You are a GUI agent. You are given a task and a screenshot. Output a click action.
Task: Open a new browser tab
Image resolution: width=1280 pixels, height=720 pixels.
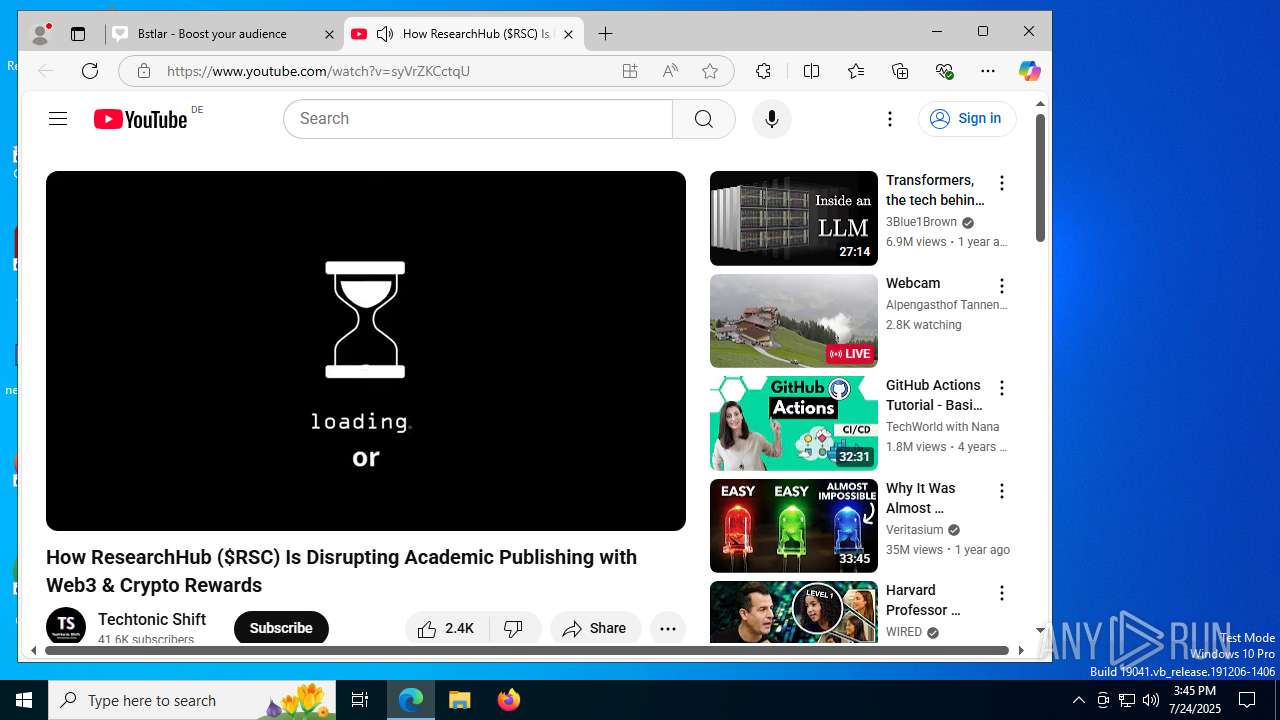click(x=605, y=34)
